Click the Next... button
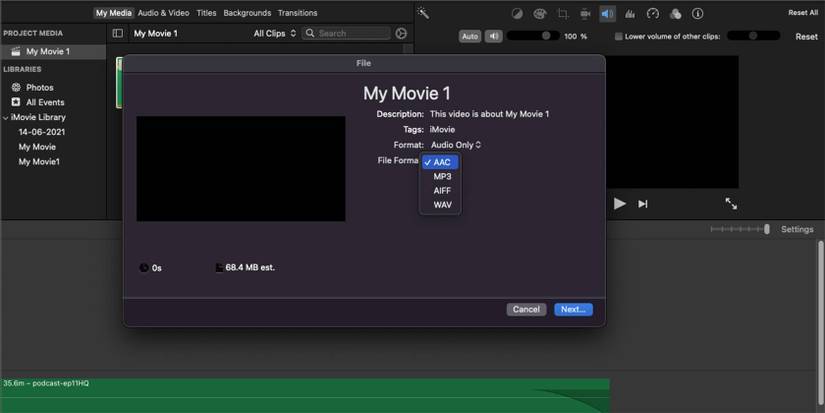This screenshot has width=825, height=413. [574, 309]
